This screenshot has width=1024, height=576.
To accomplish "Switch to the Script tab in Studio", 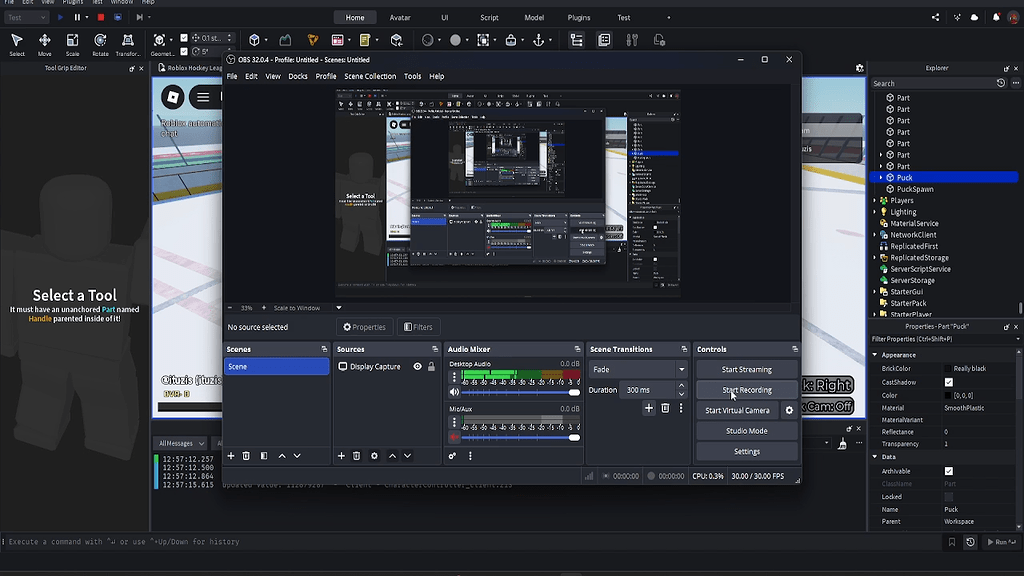I will 489,18.
